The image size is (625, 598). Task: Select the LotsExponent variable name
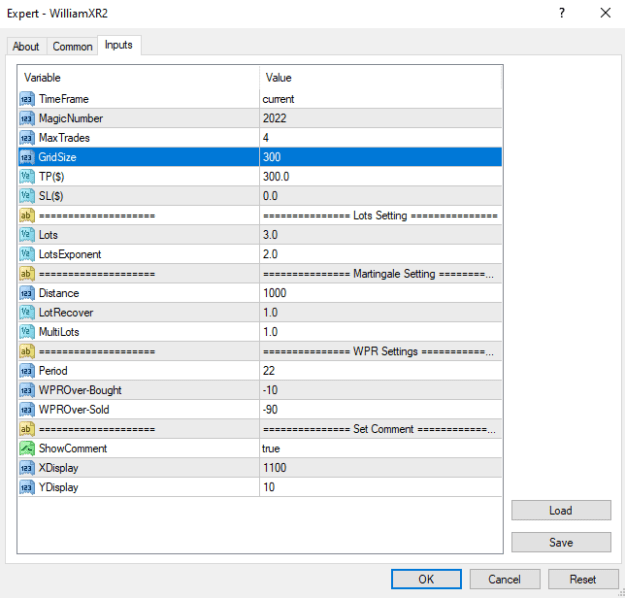pyautogui.click(x=70, y=254)
